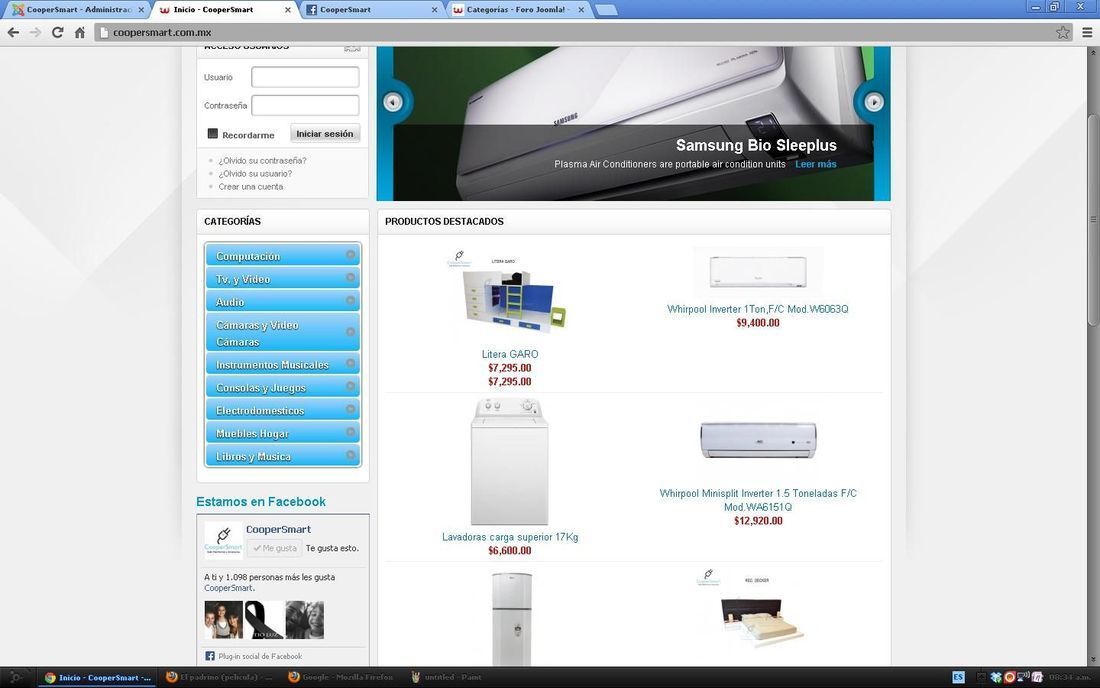The width and height of the screenshot is (1100, 688).
Task: Open El padrino Firefox window from taskbar
Action: click(219, 677)
